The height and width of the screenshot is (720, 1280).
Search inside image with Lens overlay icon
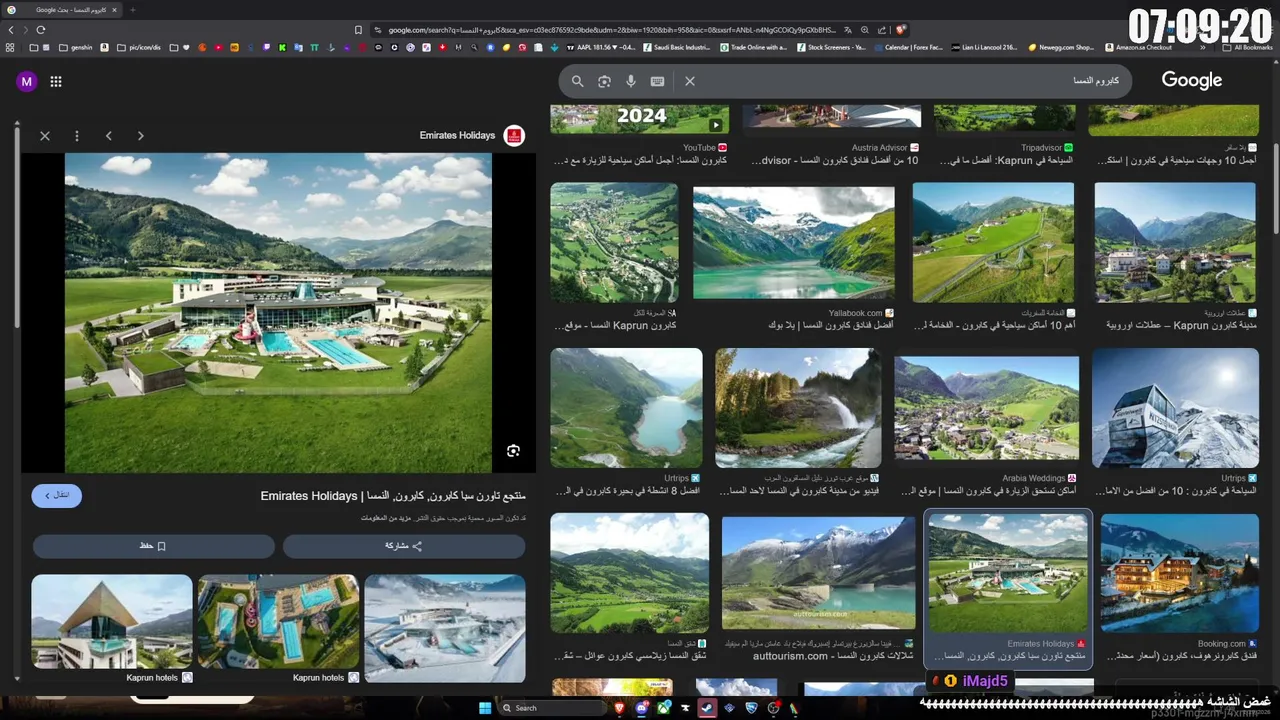point(513,451)
